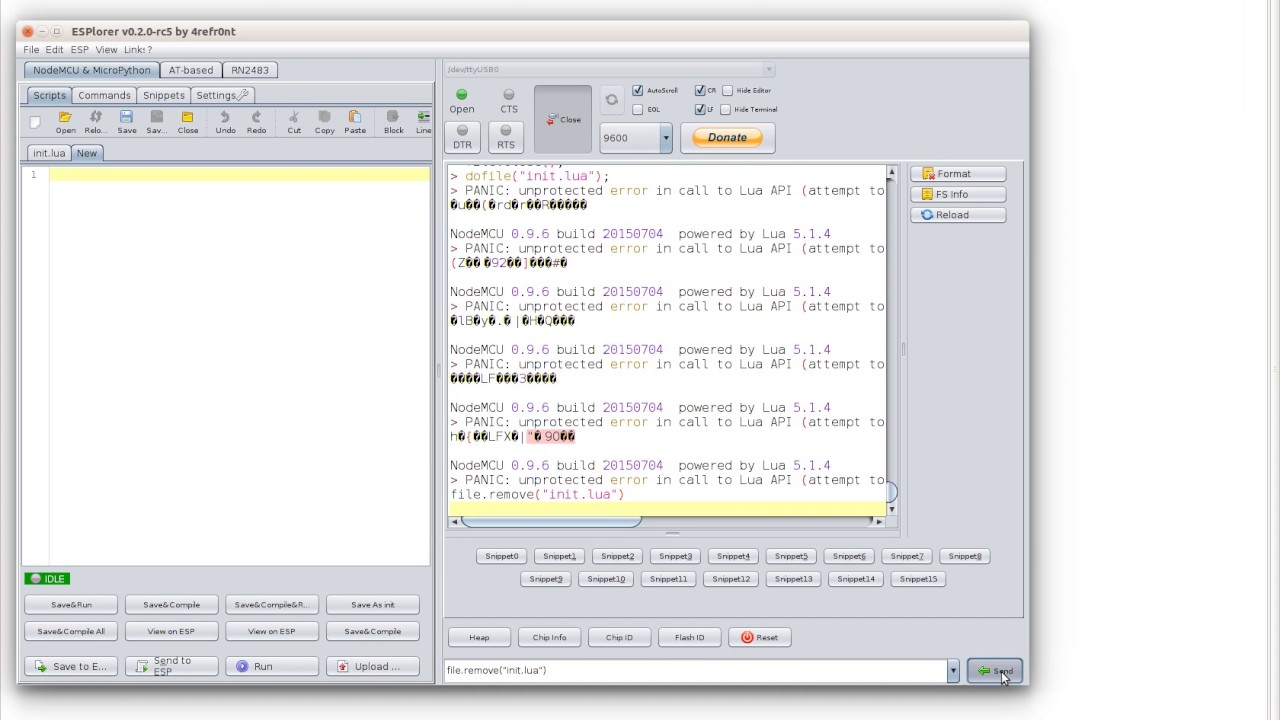Screen dimensions: 1280x720
Task: Click the Line toolbar icon
Action: coord(423,122)
